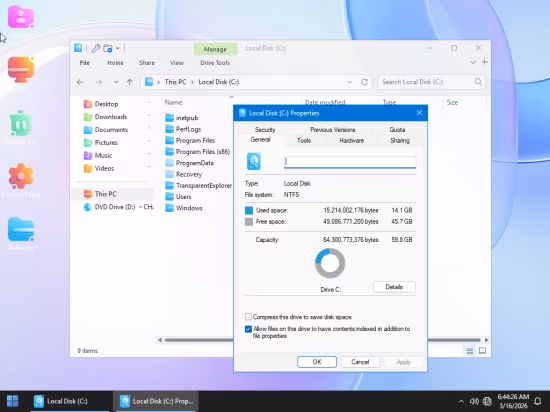This screenshot has height=412, width=550.
Task: Click the Date modified column header
Action: click(325, 102)
